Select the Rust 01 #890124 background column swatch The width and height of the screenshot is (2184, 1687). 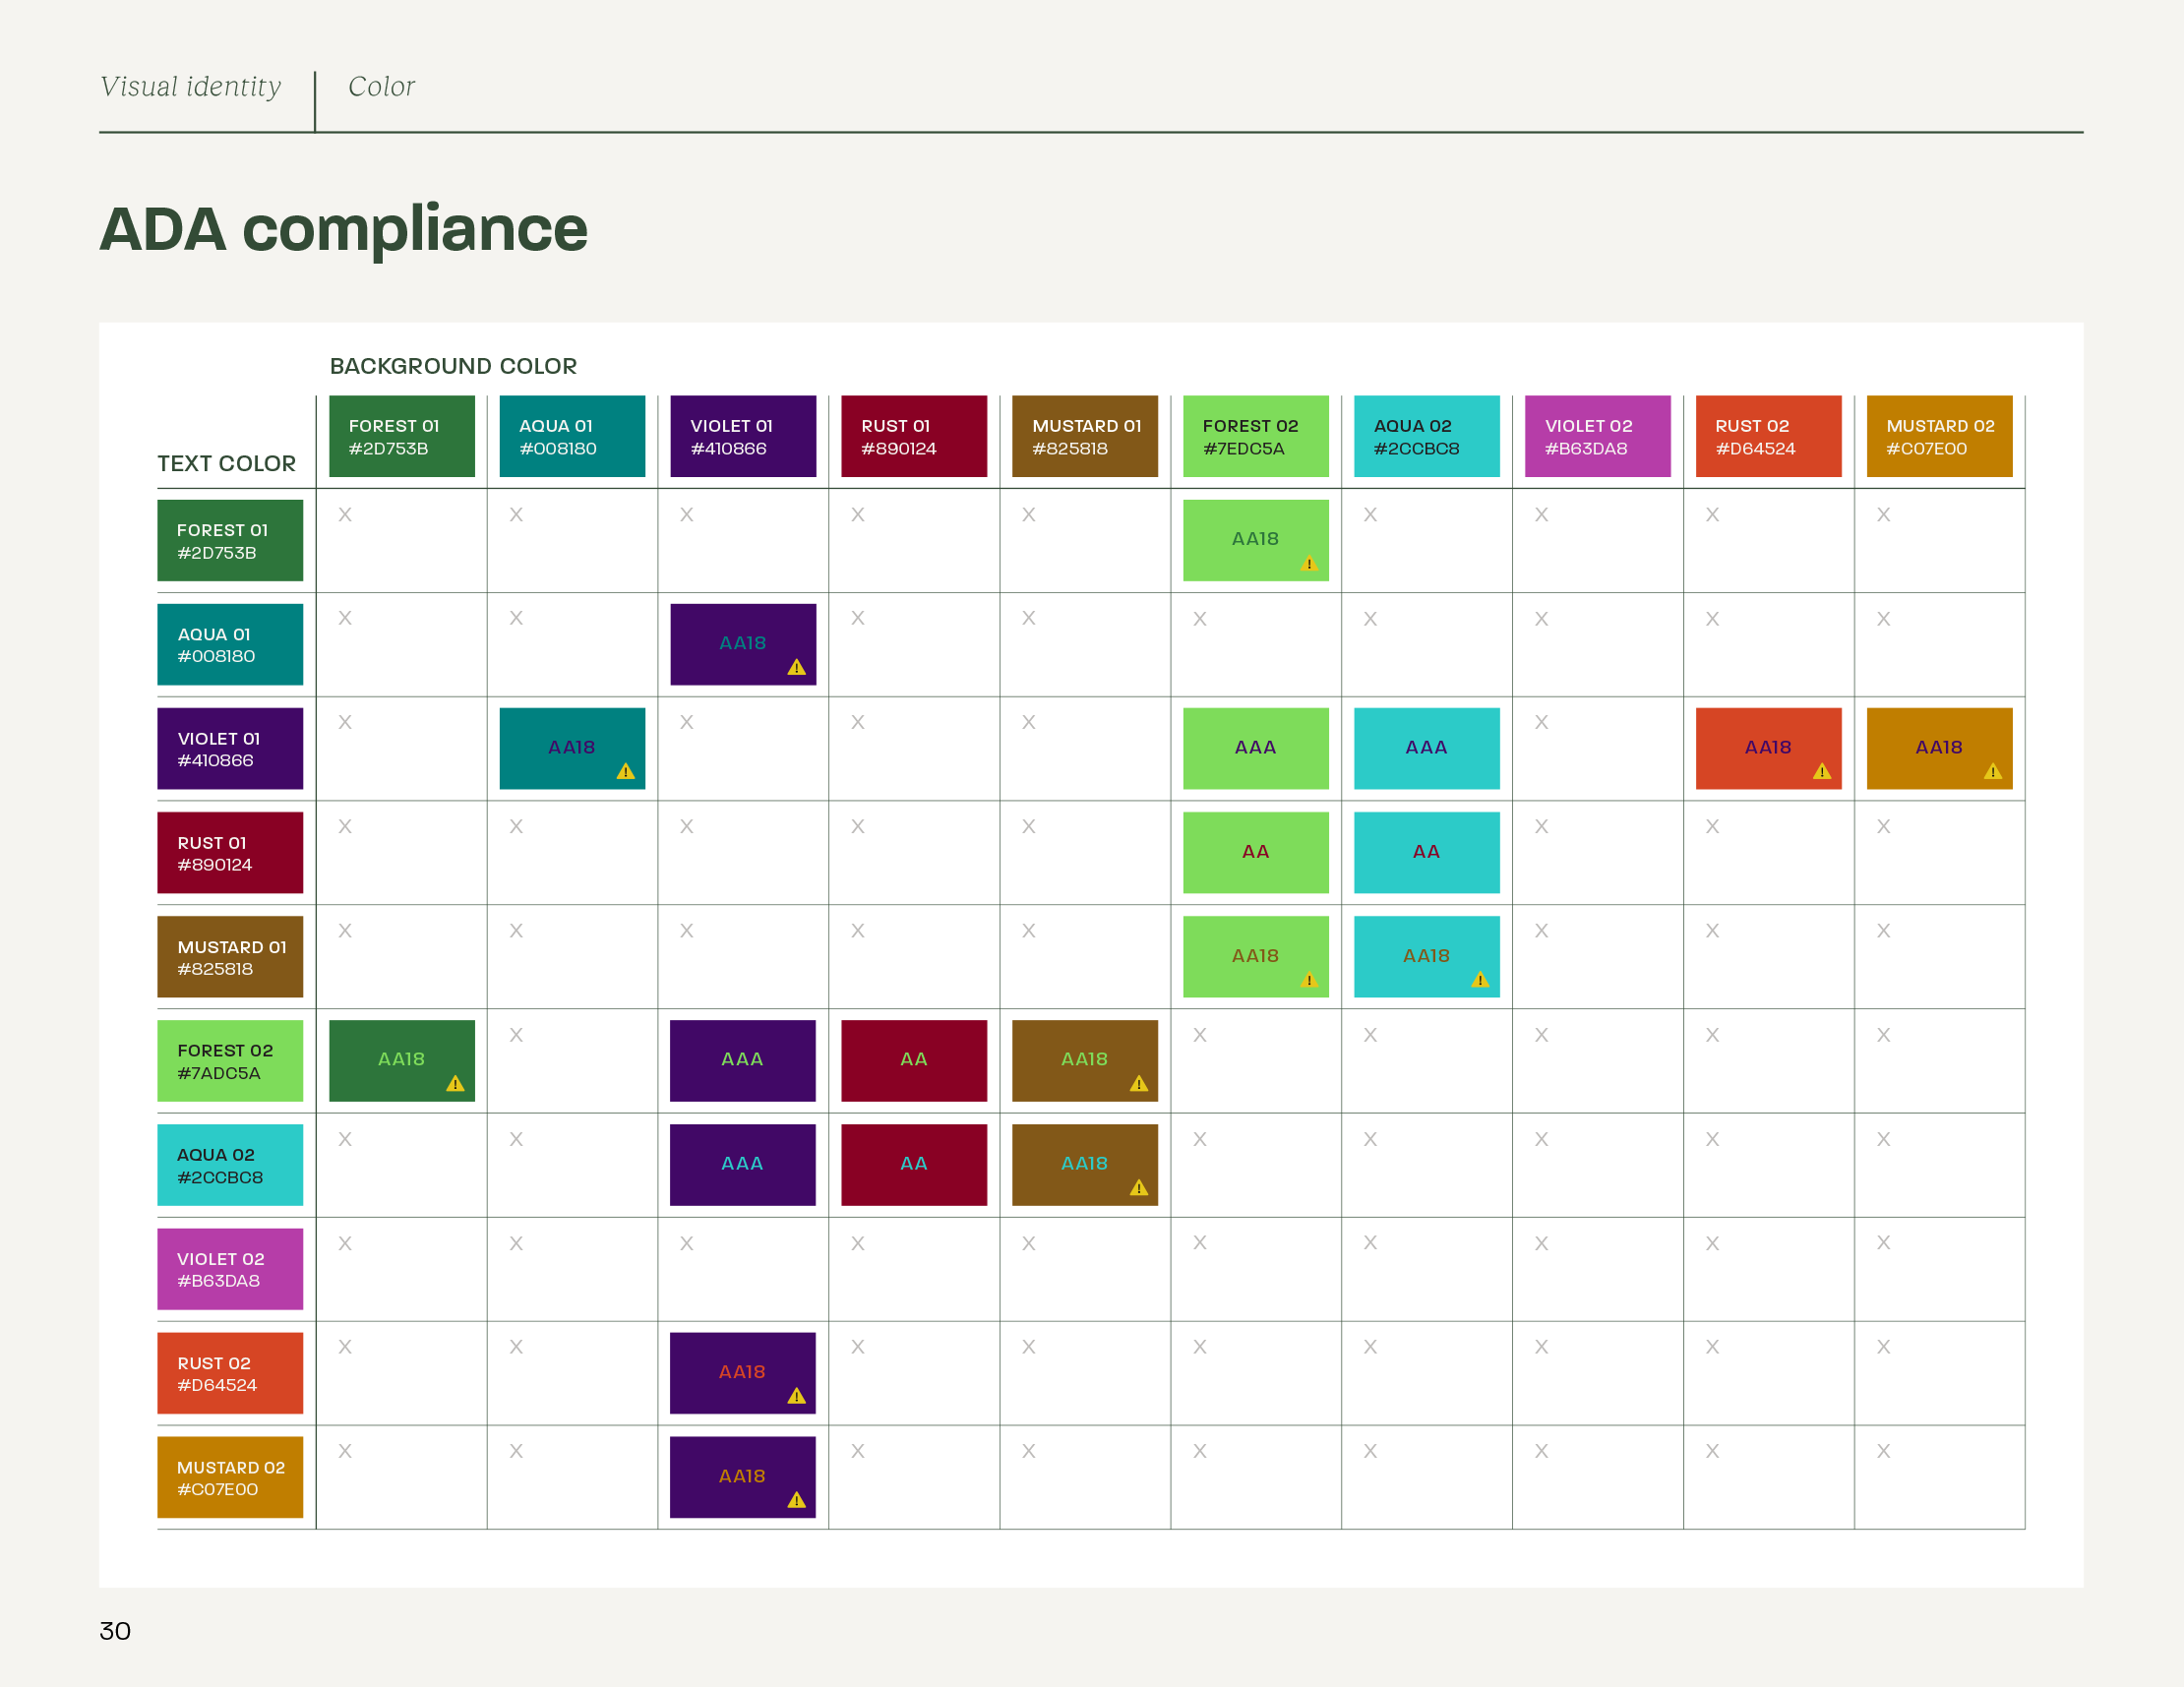pyautogui.click(x=914, y=436)
